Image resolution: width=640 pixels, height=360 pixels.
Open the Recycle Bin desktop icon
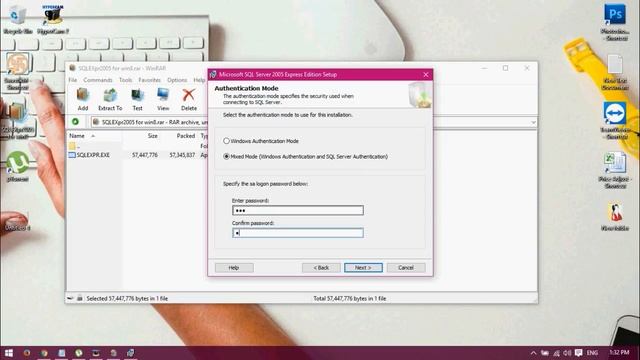pos(18,19)
